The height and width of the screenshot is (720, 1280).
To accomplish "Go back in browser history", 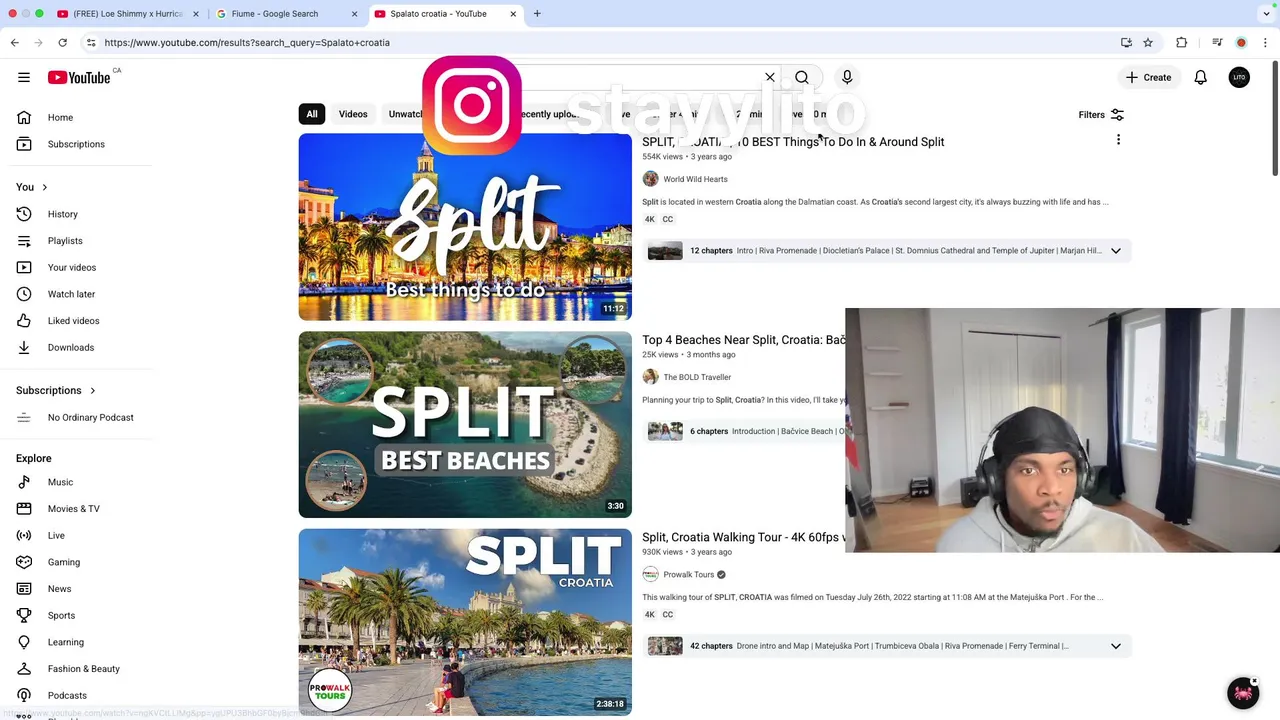I will (15, 42).
